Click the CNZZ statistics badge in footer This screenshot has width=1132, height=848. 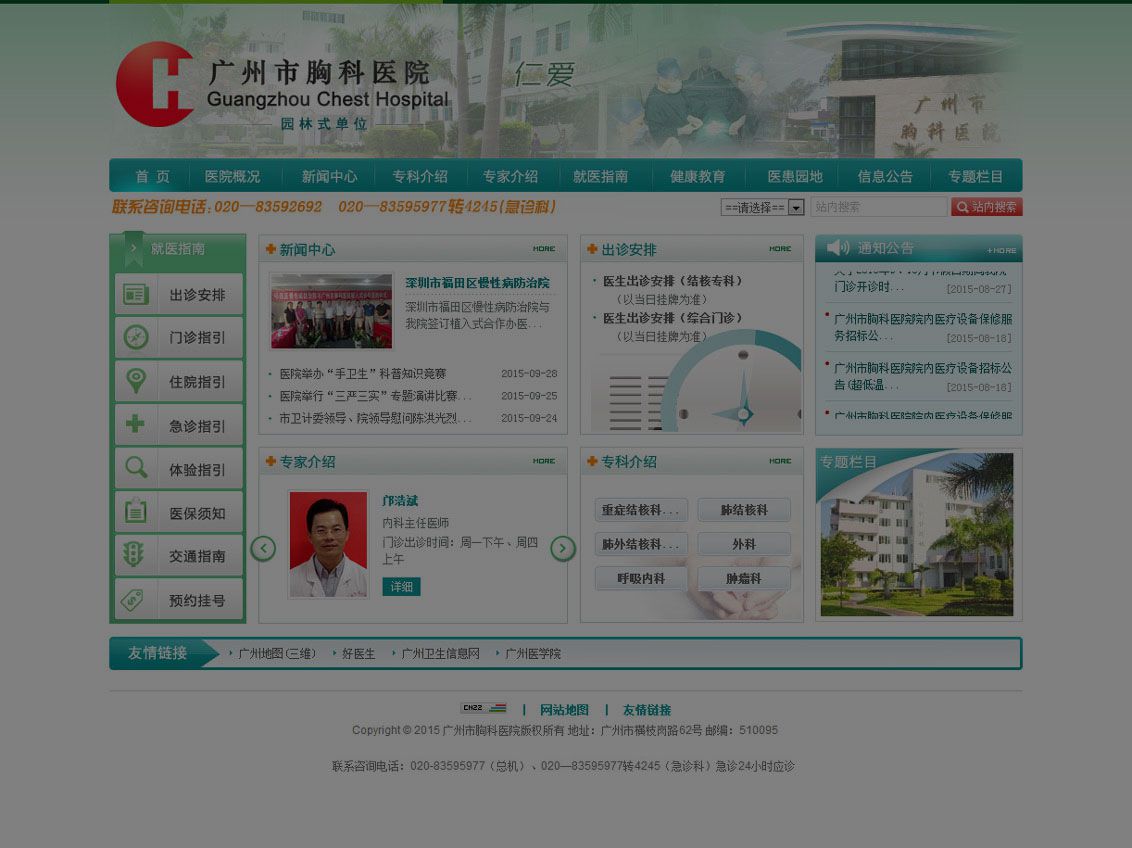tap(484, 709)
